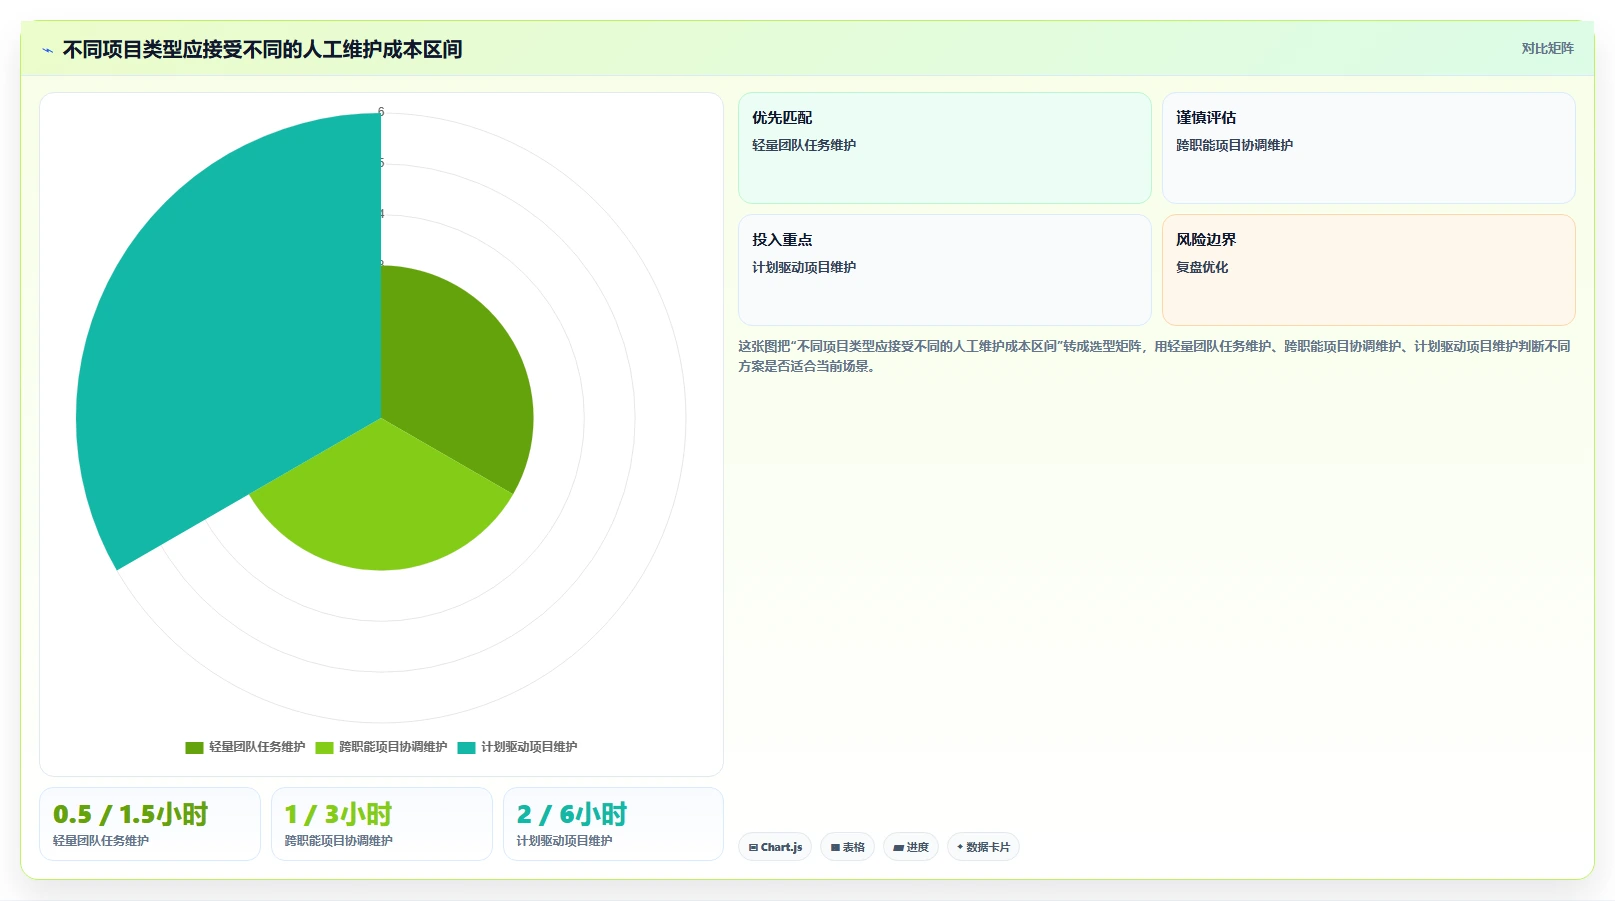Click legend label 计划驱动项目维护

(x=529, y=747)
